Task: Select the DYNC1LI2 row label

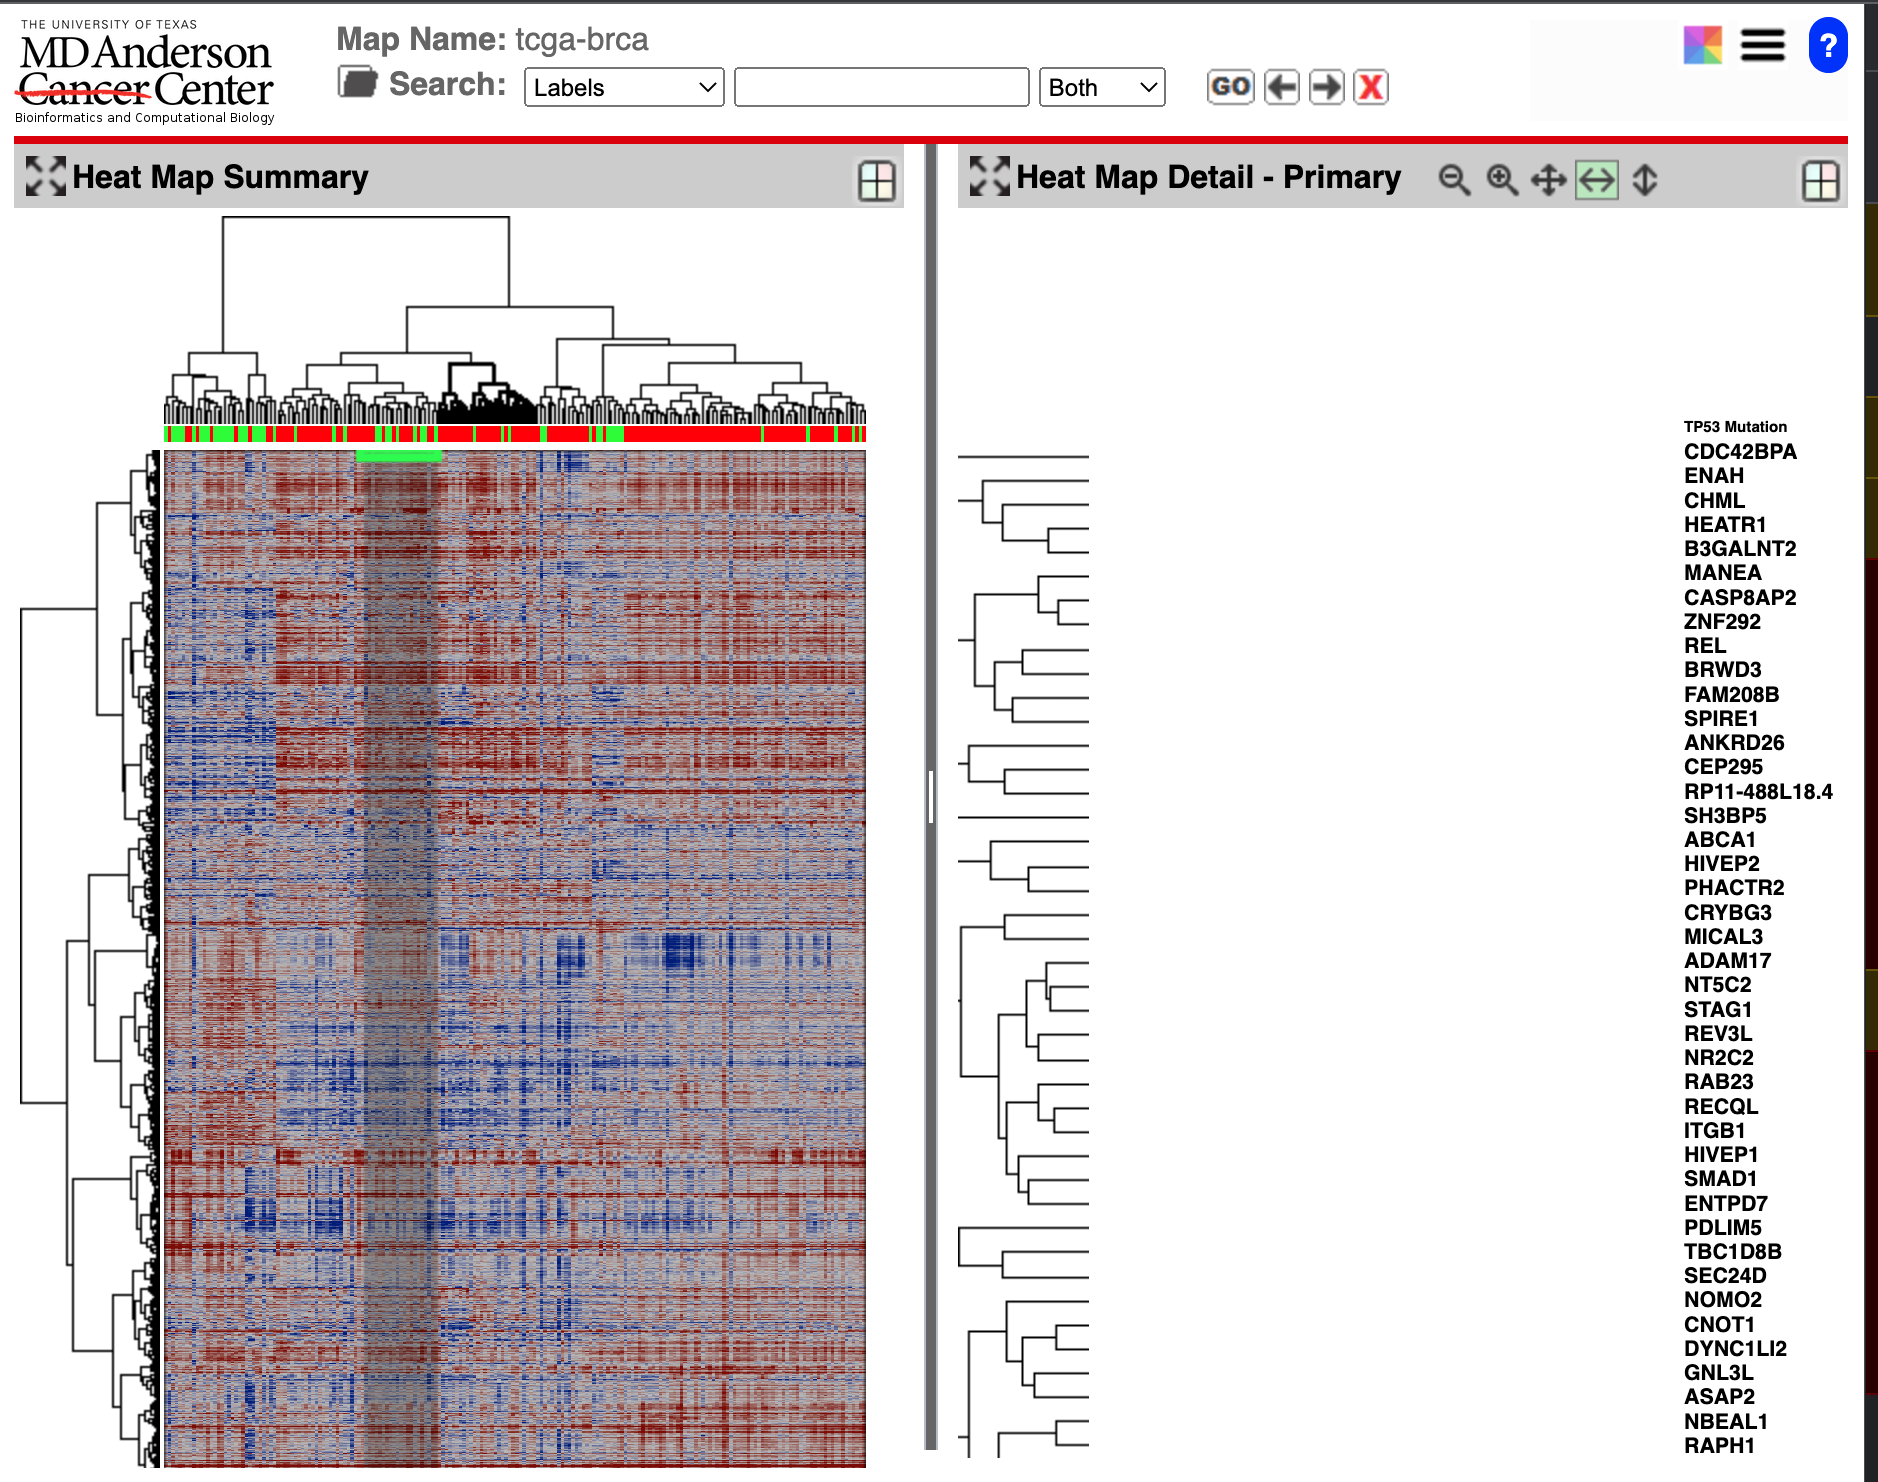Action: click(1735, 1349)
